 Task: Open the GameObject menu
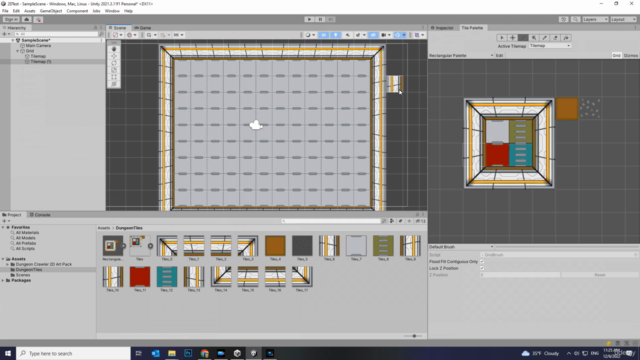pos(51,11)
